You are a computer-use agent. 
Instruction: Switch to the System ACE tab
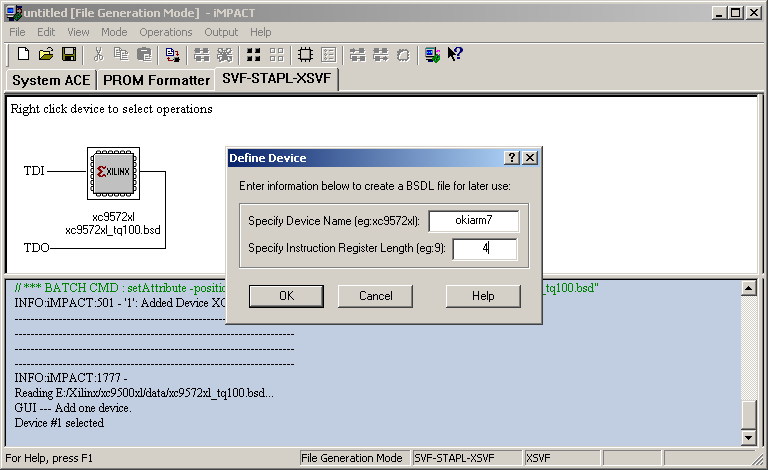click(51, 80)
